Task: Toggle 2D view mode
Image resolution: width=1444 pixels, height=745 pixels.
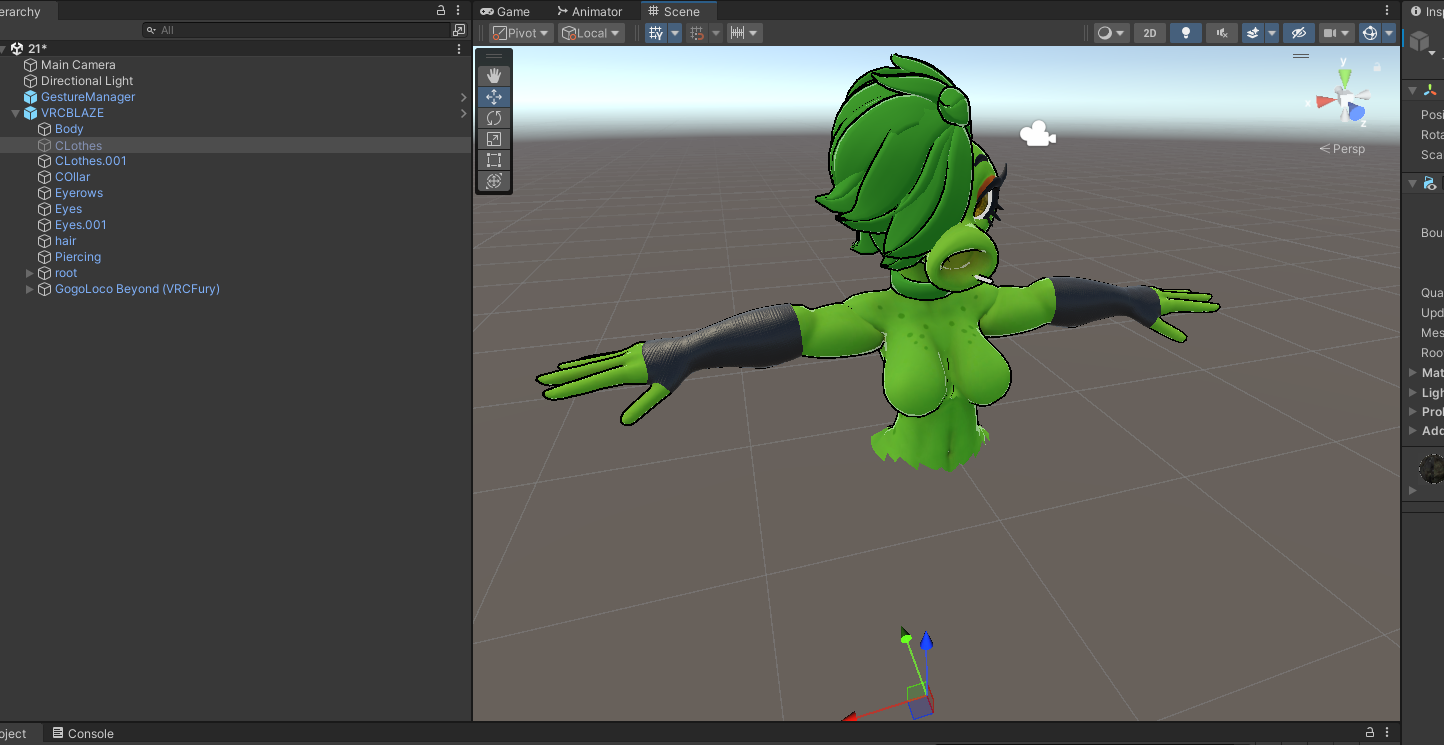Action: coord(1150,33)
